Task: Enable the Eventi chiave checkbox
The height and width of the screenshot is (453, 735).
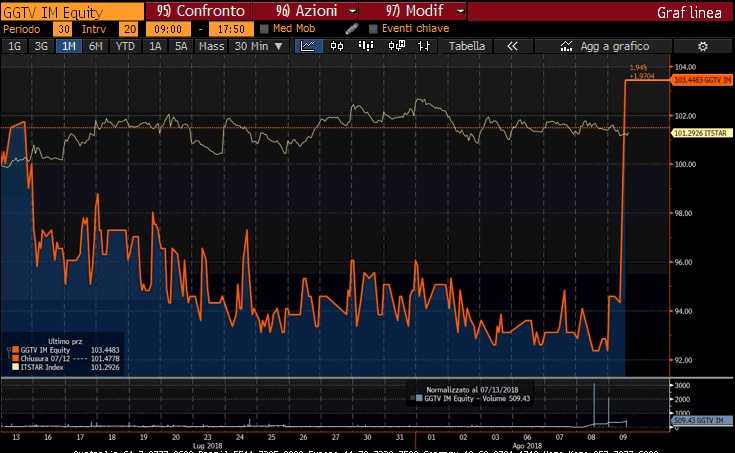Action: click(x=373, y=29)
